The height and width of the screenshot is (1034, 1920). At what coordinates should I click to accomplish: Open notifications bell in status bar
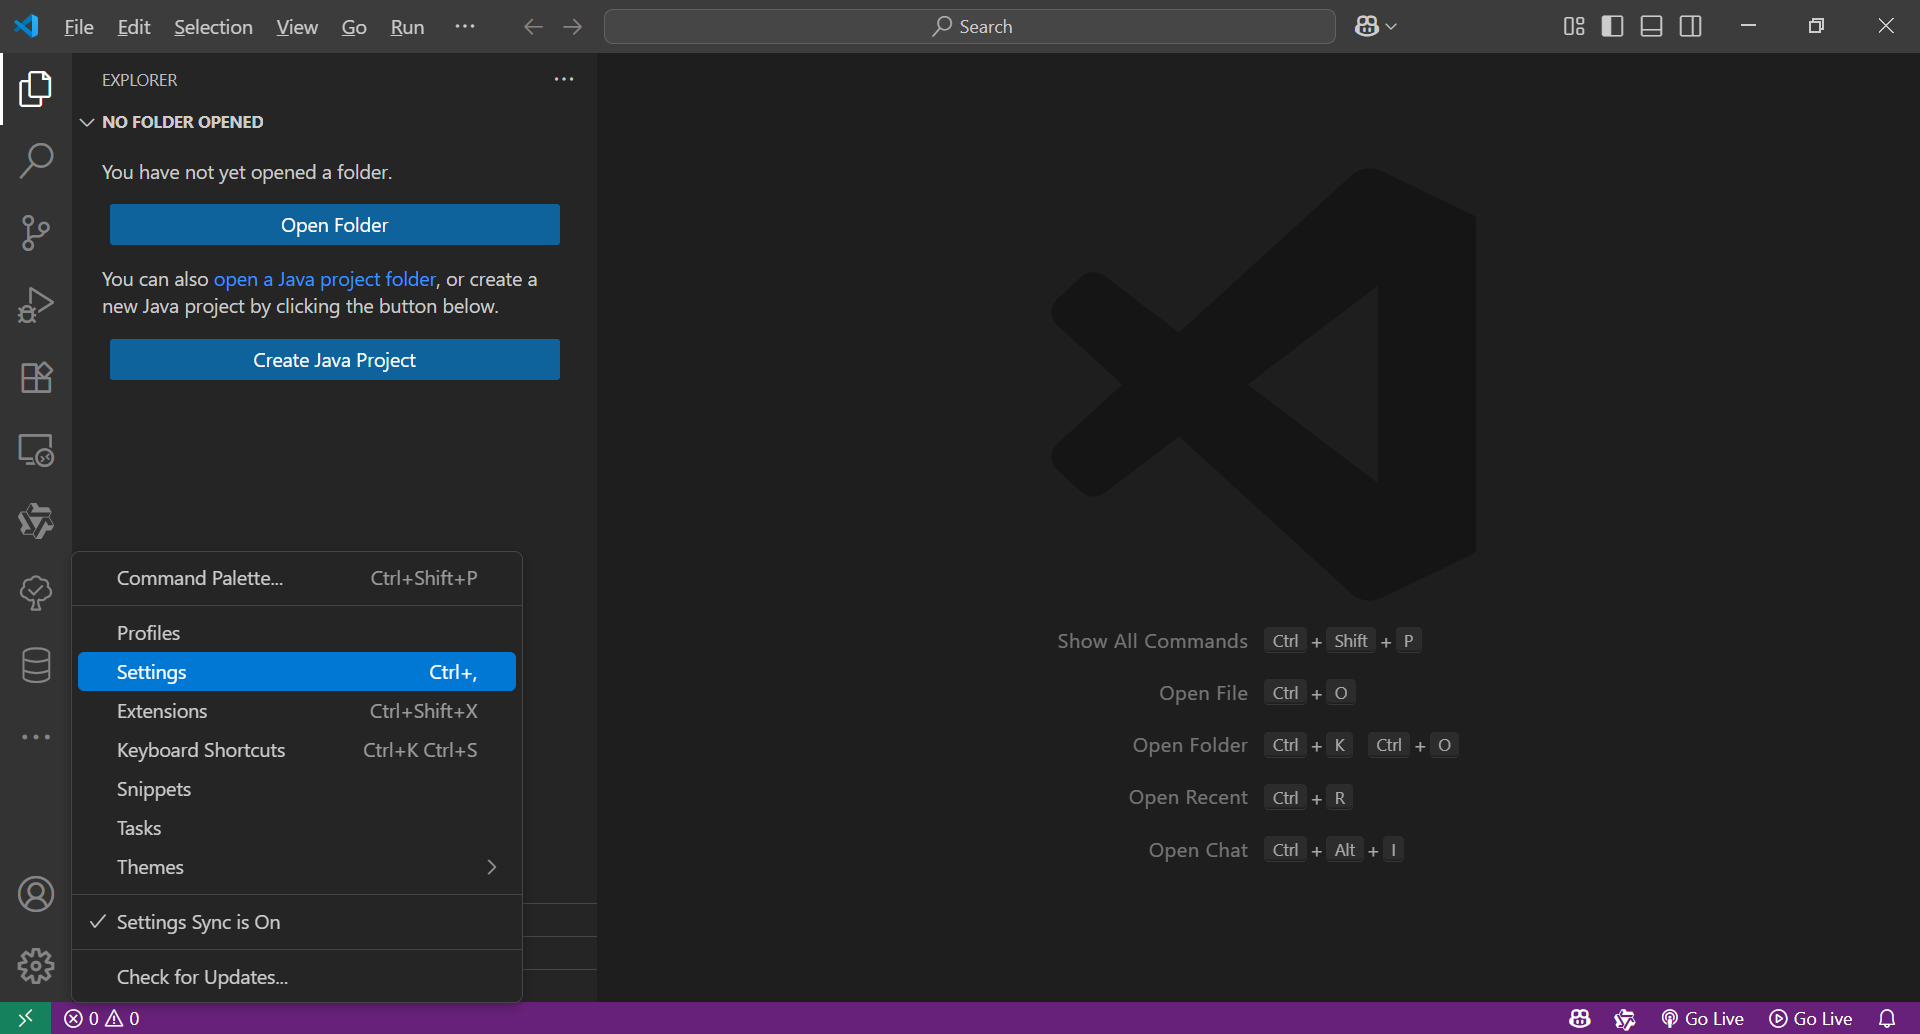click(1887, 1018)
